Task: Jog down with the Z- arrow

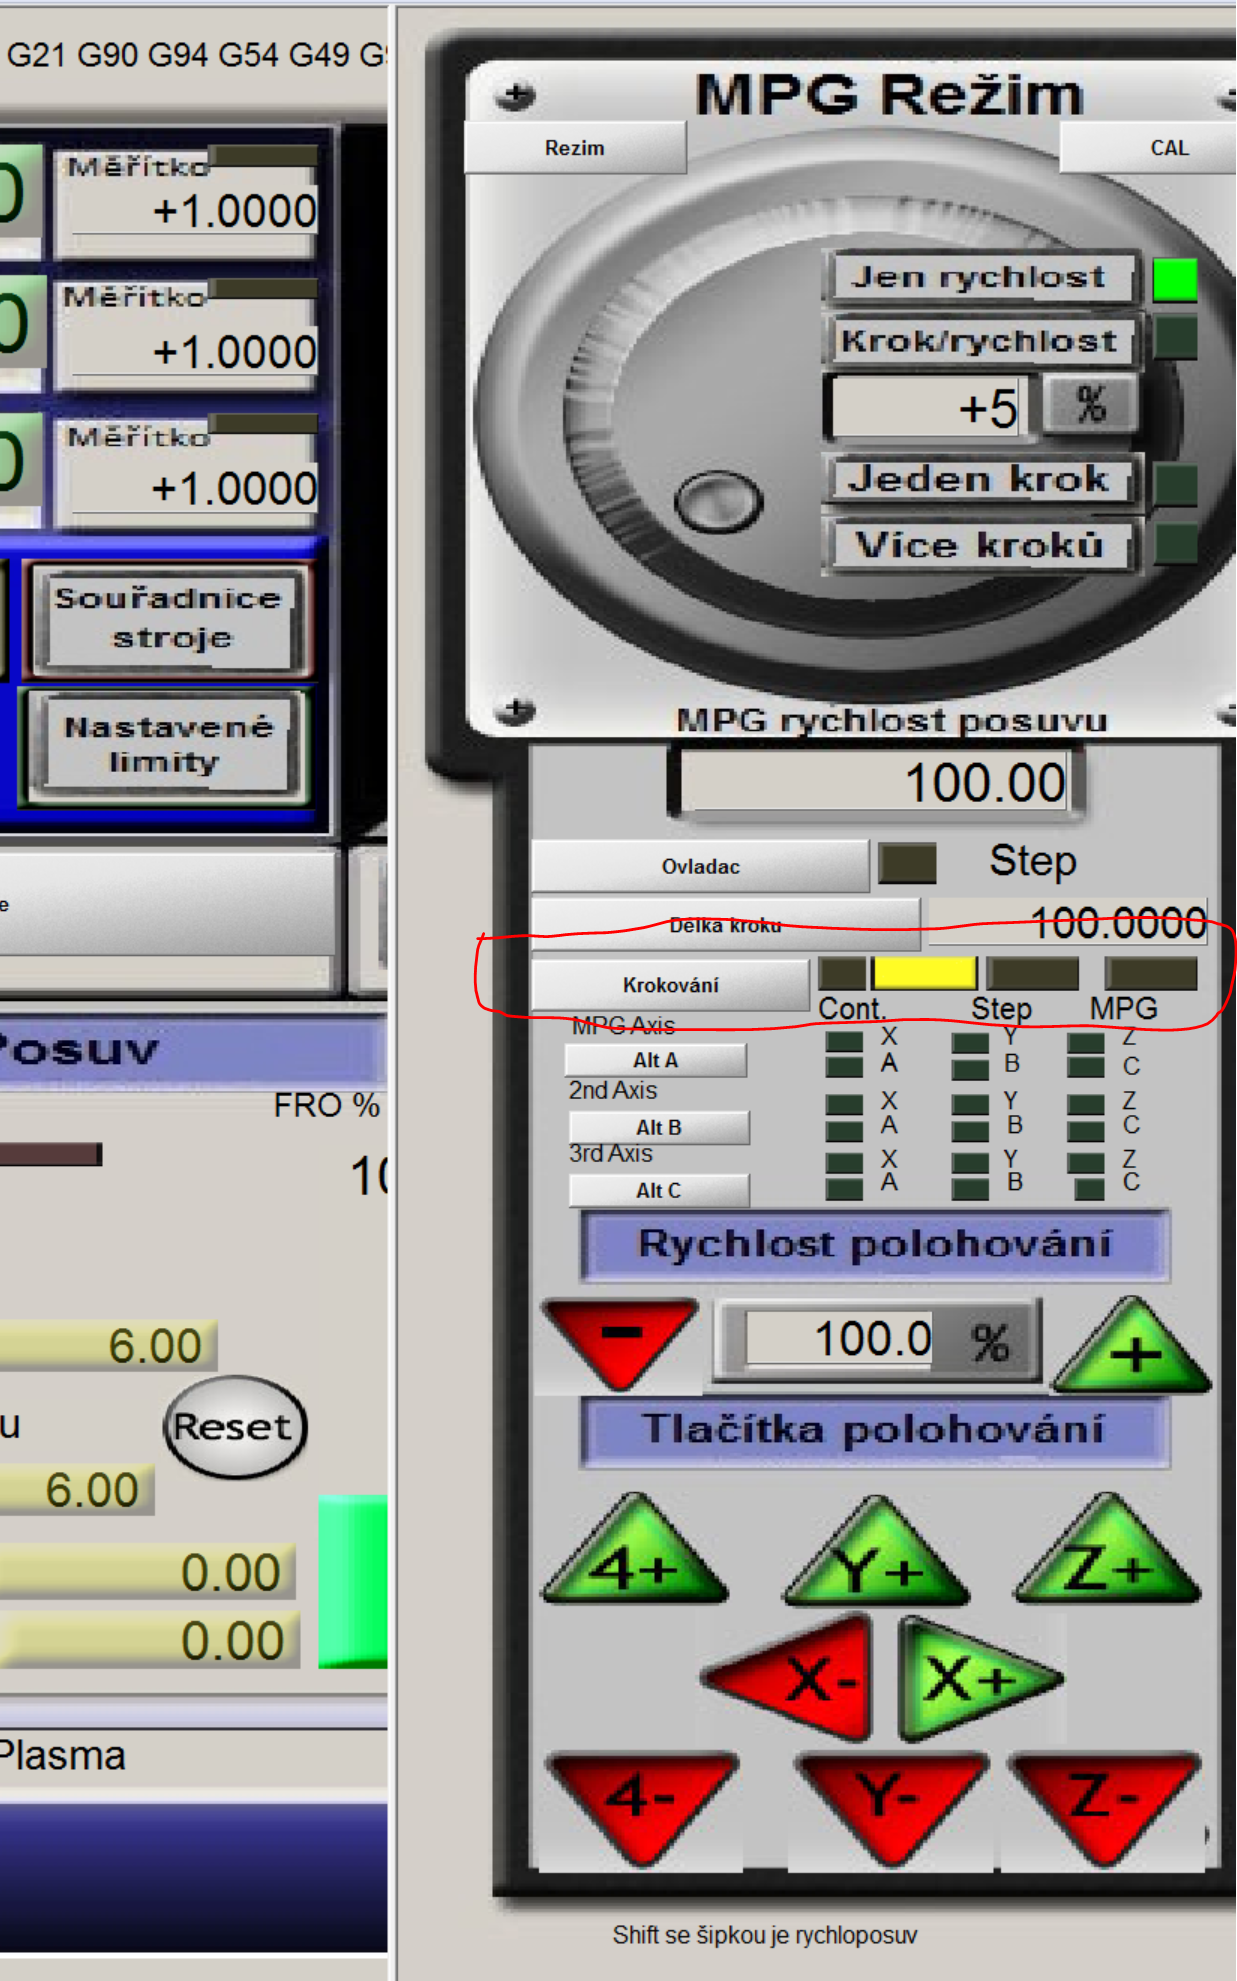Action: point(1103,1801)
